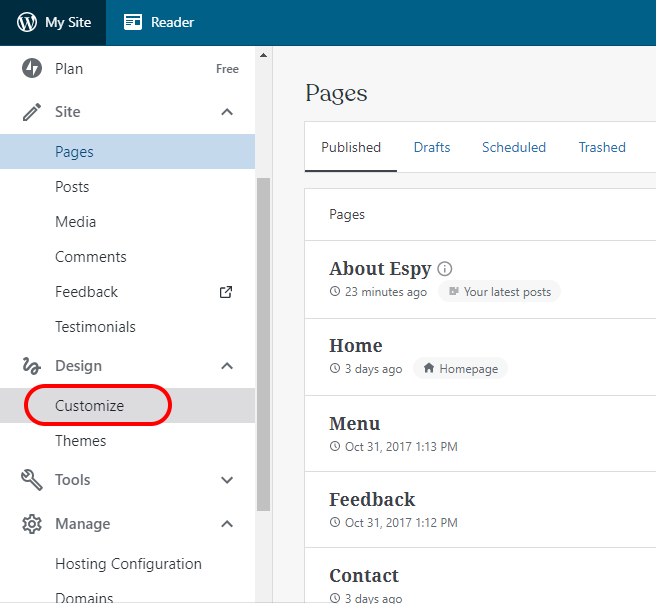The image size is (656, 604).
Task: Switch to the Scheduled tab
Action: coord(514,147)
